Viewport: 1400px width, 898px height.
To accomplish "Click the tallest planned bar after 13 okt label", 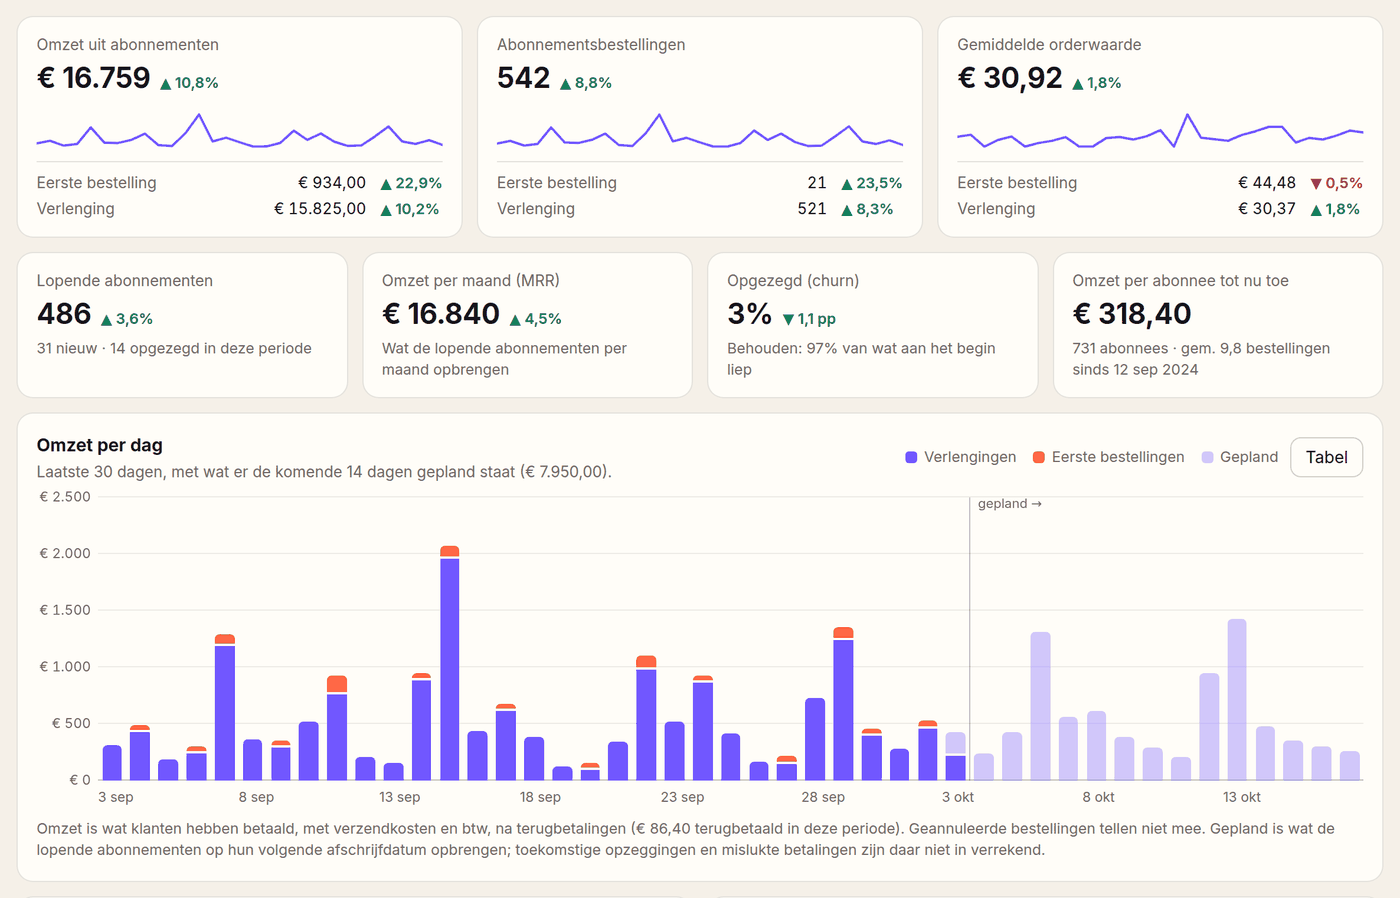I will 1237,700.
